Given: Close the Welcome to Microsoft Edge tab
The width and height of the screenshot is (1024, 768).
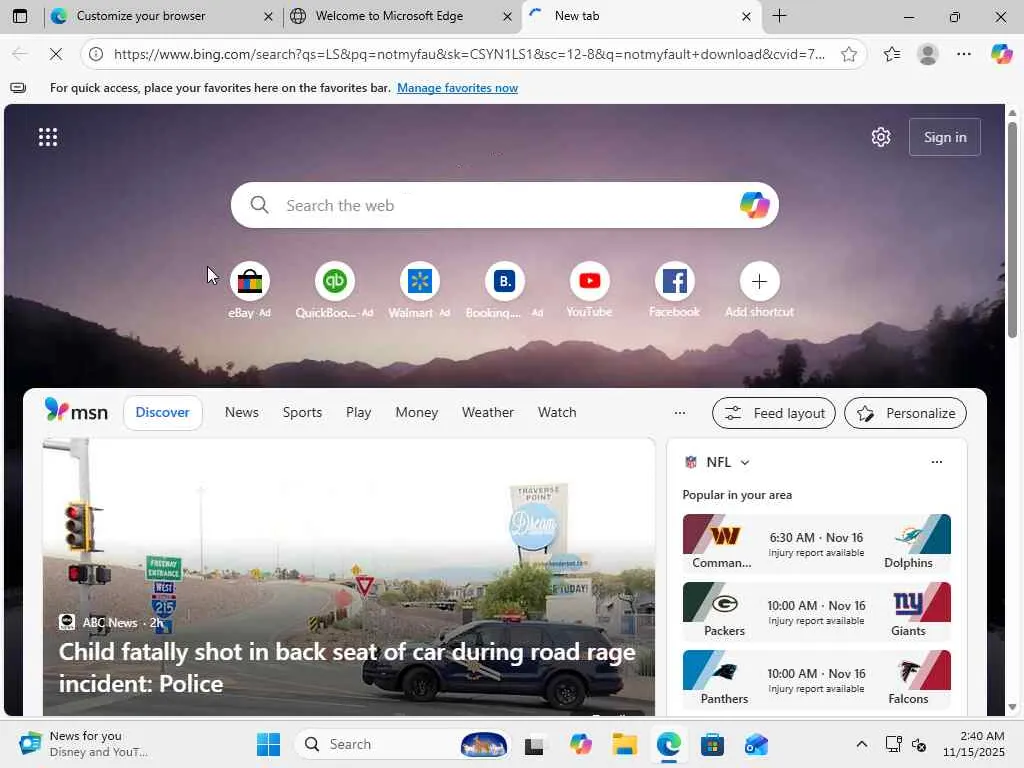Looking at the screenshot, I should (x=507, y=16).
